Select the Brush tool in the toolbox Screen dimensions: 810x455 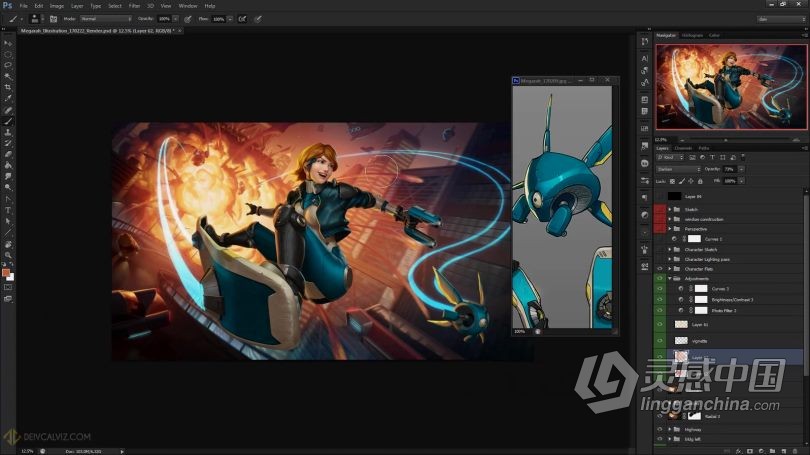pyautogui.click(x=8, y=121)
